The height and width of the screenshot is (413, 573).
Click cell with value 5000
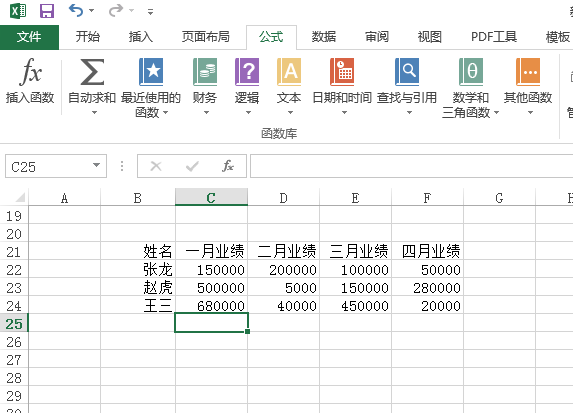pyautogui.click(x=283, y=287)
